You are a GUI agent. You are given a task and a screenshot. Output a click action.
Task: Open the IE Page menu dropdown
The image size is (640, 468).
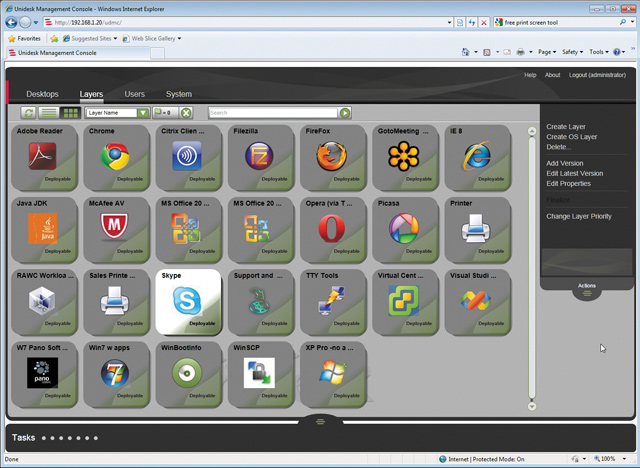click(x=547, y=52)
